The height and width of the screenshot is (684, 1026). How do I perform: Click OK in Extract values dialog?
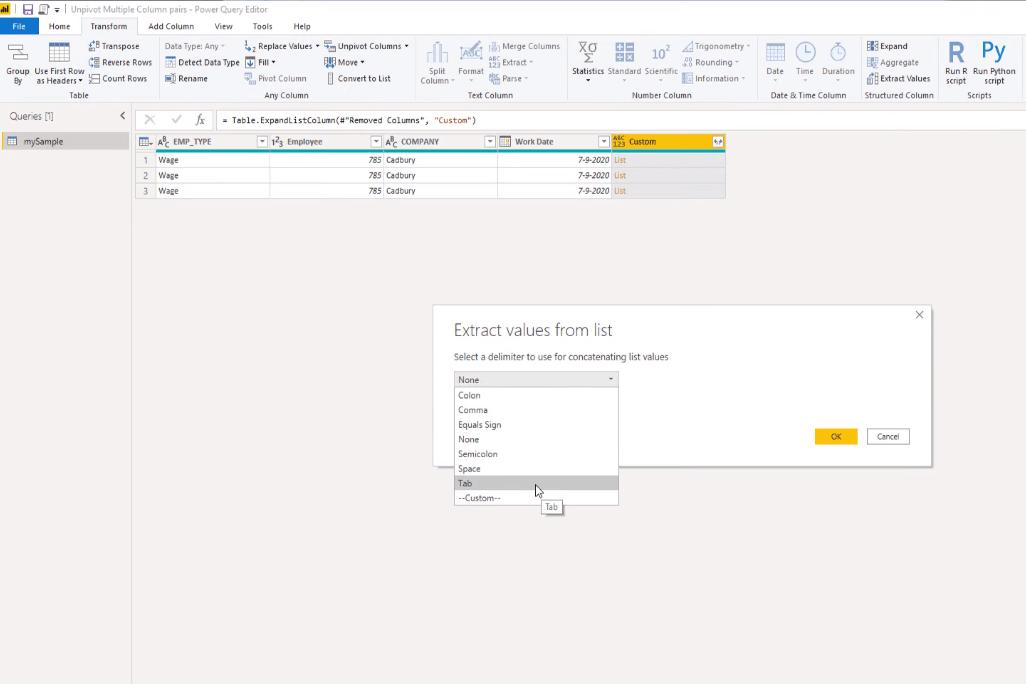(x=836, y=437)
